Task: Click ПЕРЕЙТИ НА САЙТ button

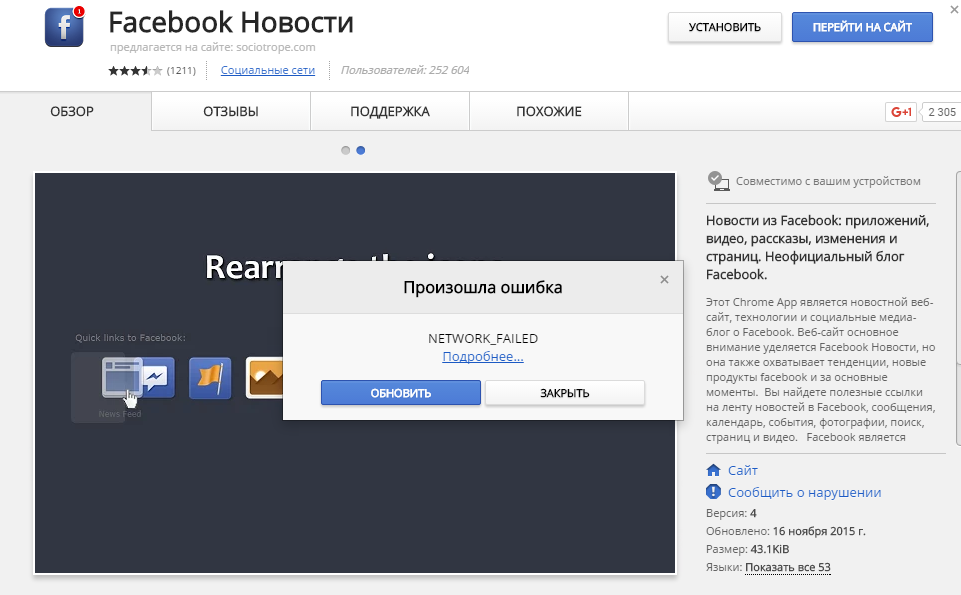Action: (862, 28)
